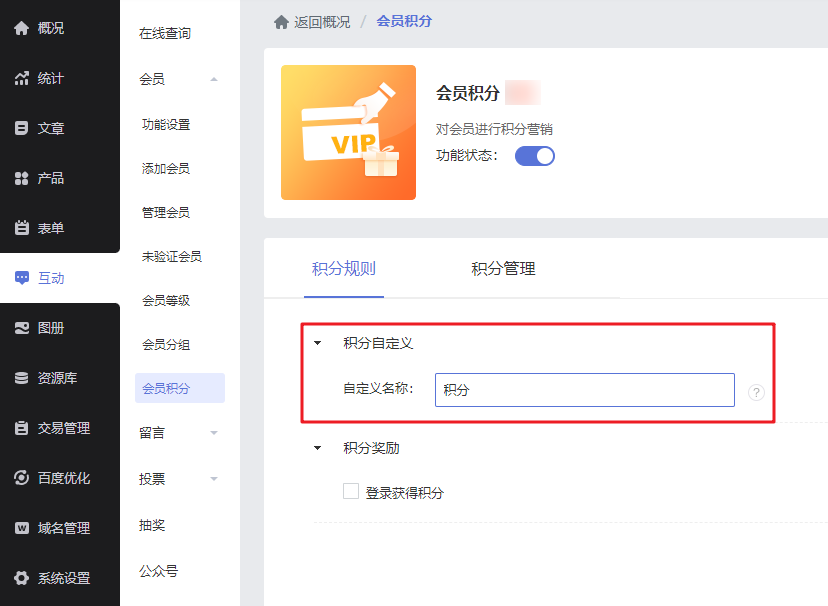Collapse the 会员 submenu arrow

[x=214, y=79]
